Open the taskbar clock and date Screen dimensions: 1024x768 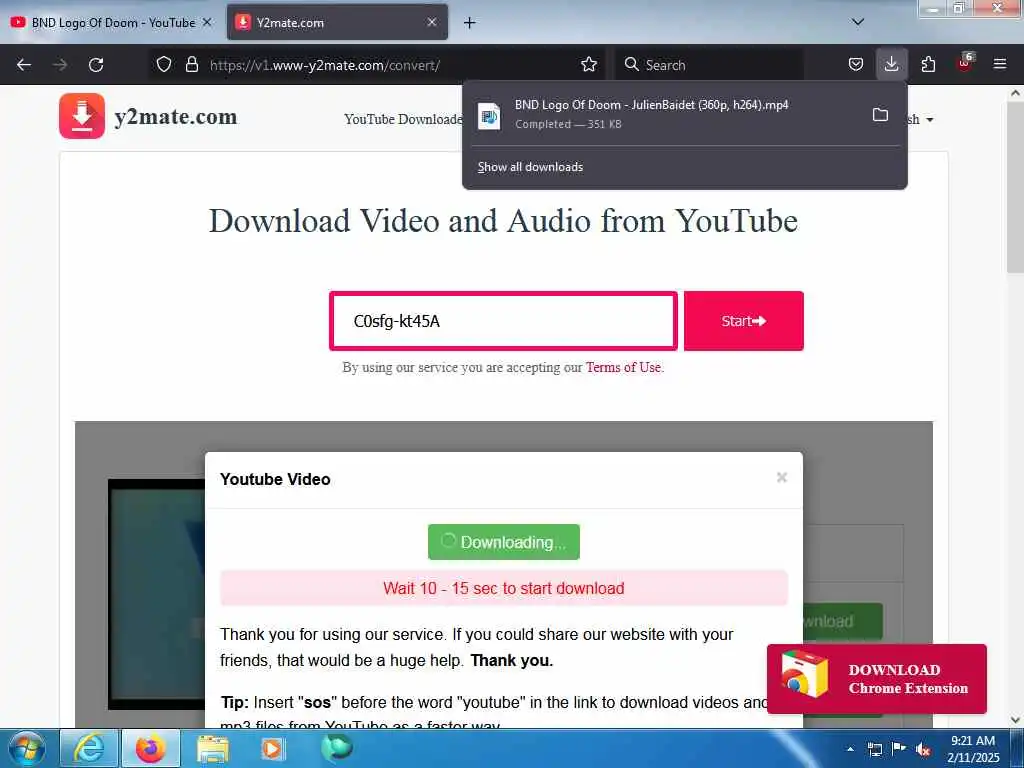pos(973,749)
